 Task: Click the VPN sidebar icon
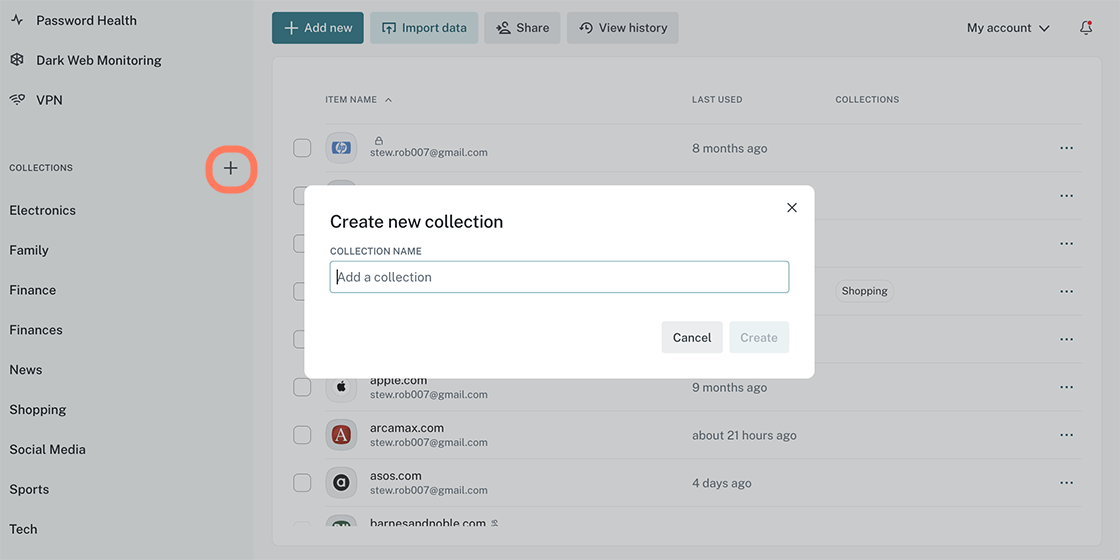tap(17, 100)
